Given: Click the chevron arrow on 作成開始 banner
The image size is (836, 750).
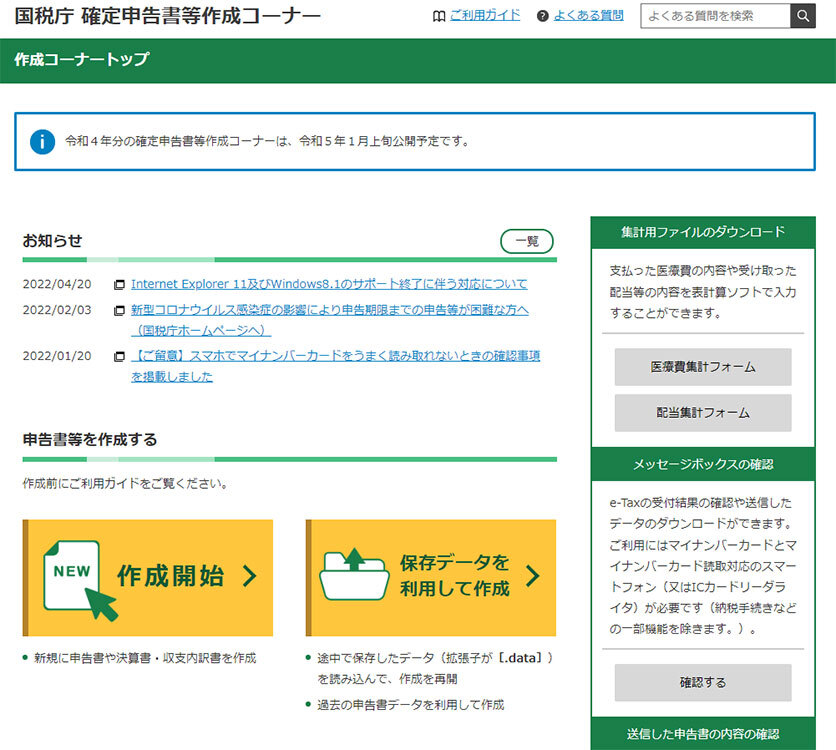Looking at the screenshot, I should tap(249, 576).
